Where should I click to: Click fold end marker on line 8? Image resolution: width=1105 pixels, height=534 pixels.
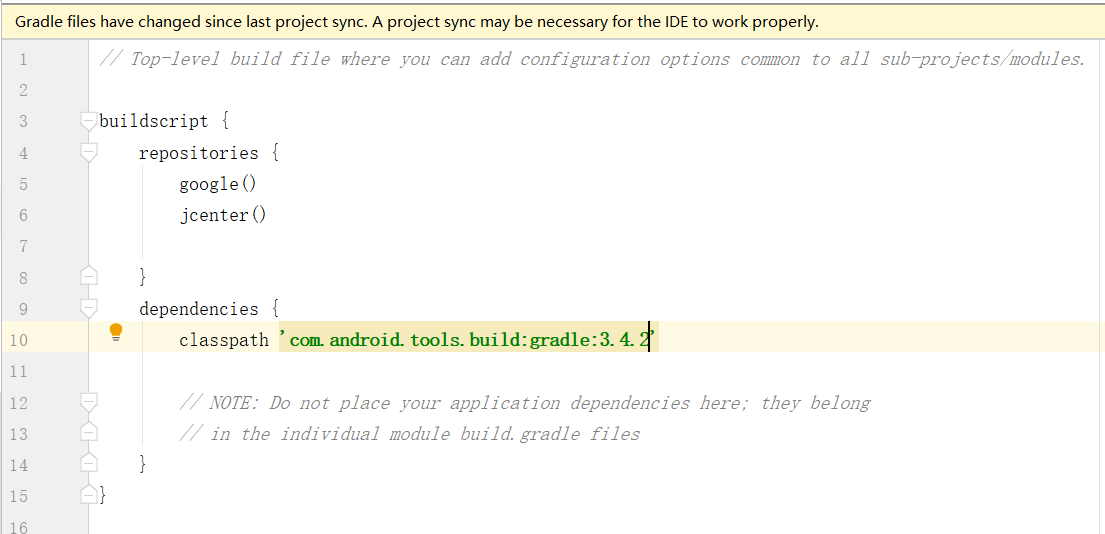click(x=88, y=276)
